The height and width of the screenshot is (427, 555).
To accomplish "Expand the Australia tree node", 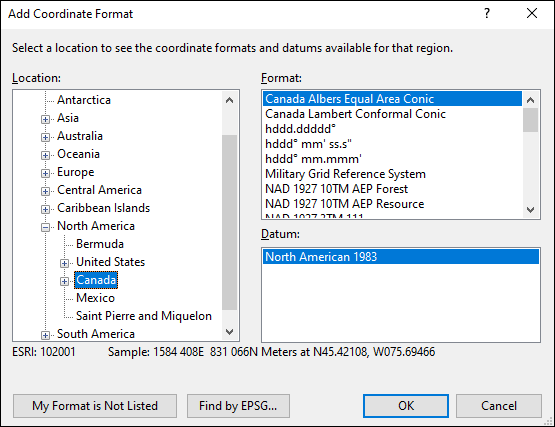I will coord(45,137).
